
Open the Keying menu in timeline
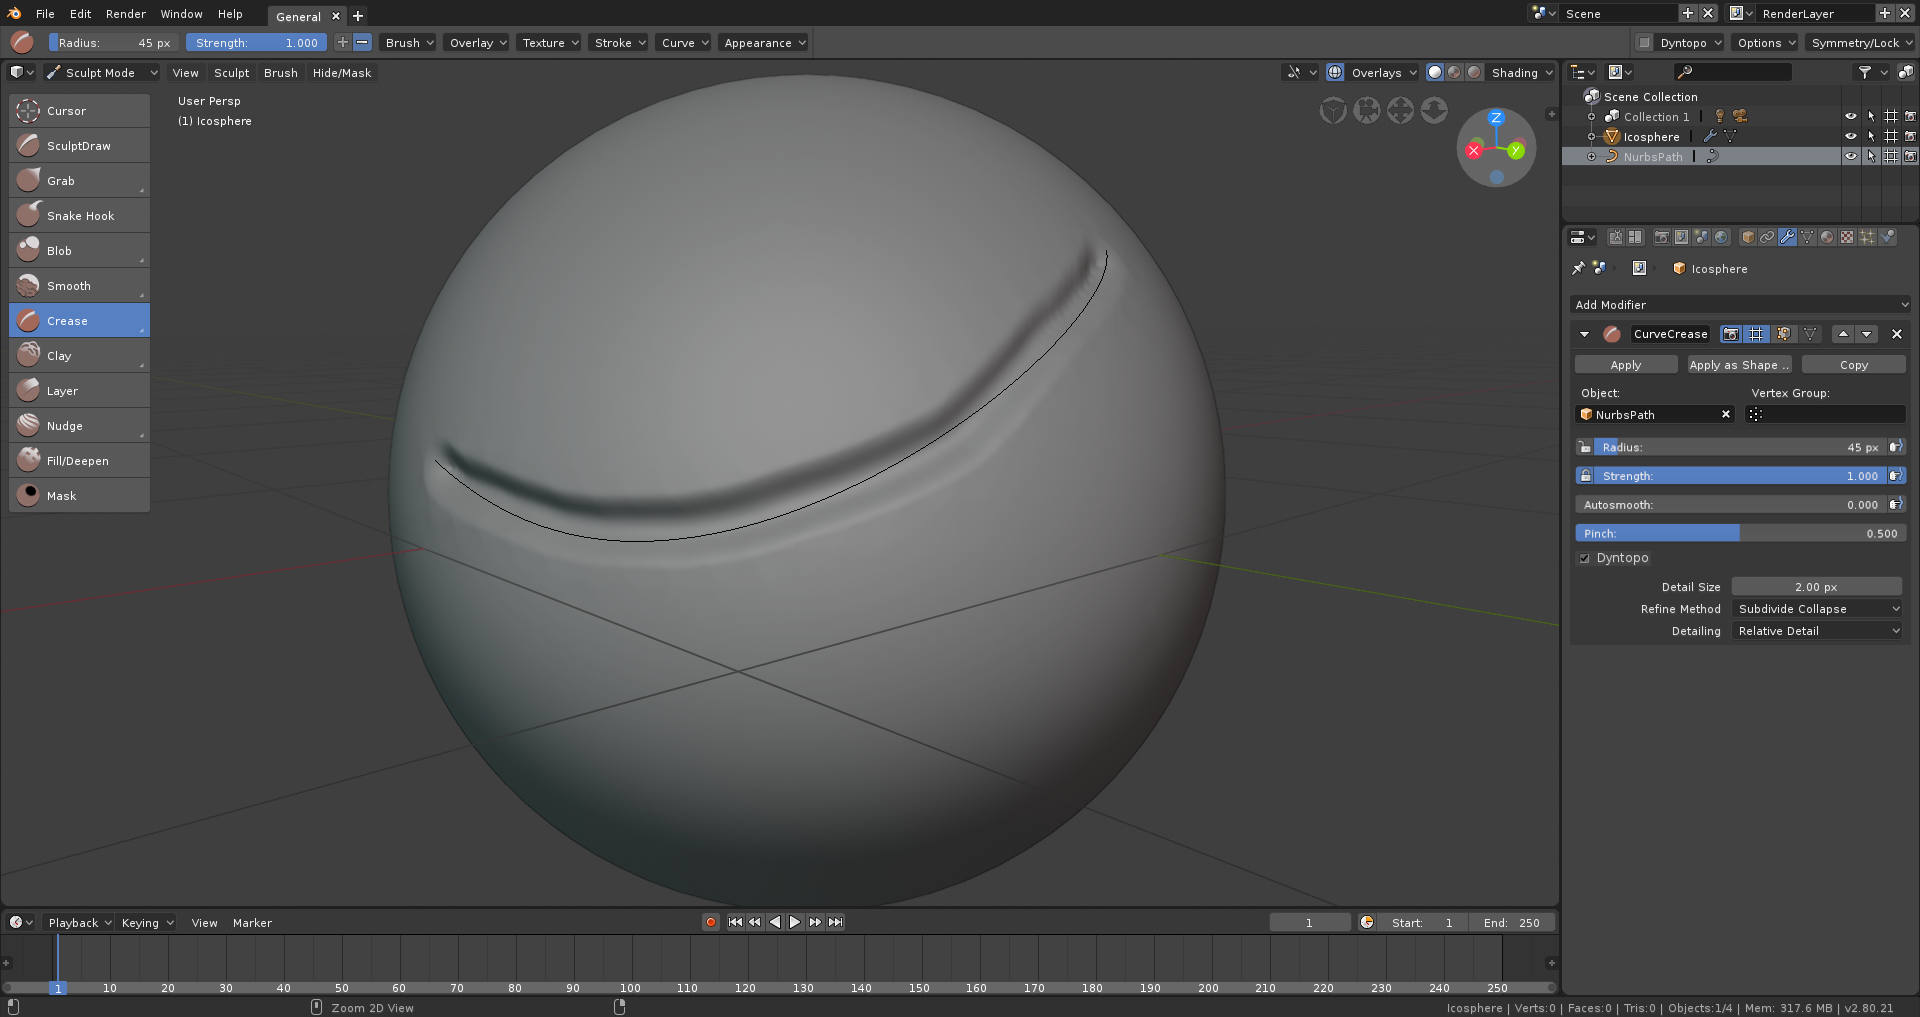[x=148, y=923]
